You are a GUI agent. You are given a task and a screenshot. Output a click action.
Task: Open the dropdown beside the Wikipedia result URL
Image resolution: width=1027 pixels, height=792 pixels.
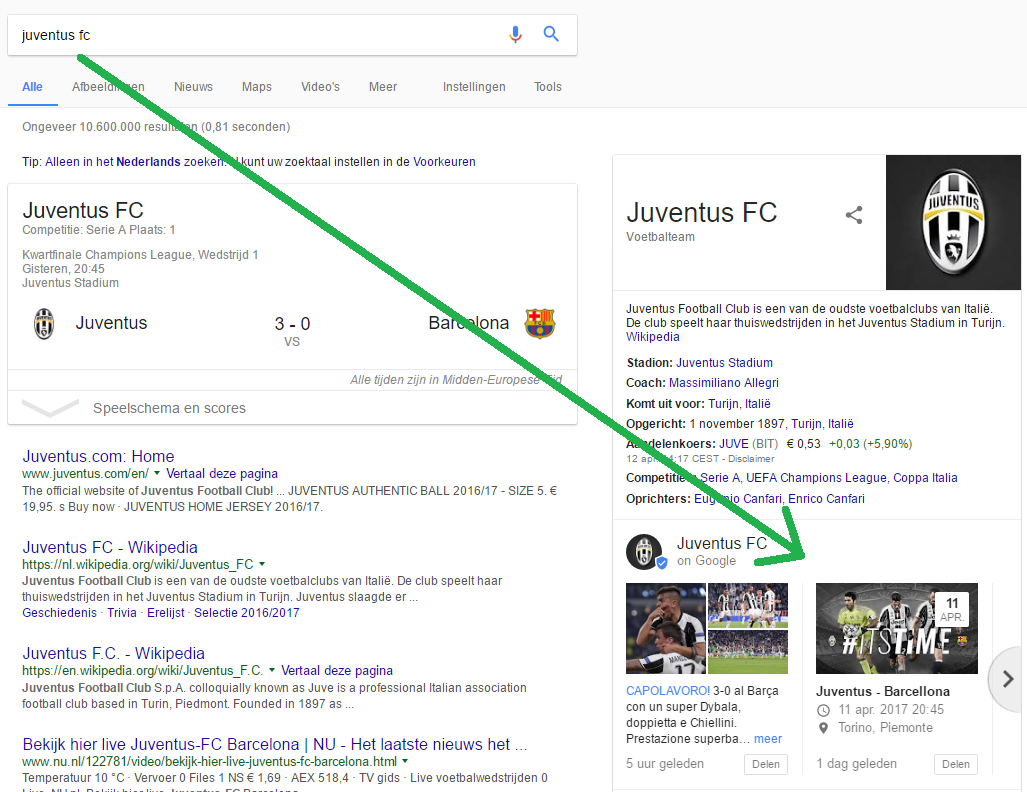point(262,563)
